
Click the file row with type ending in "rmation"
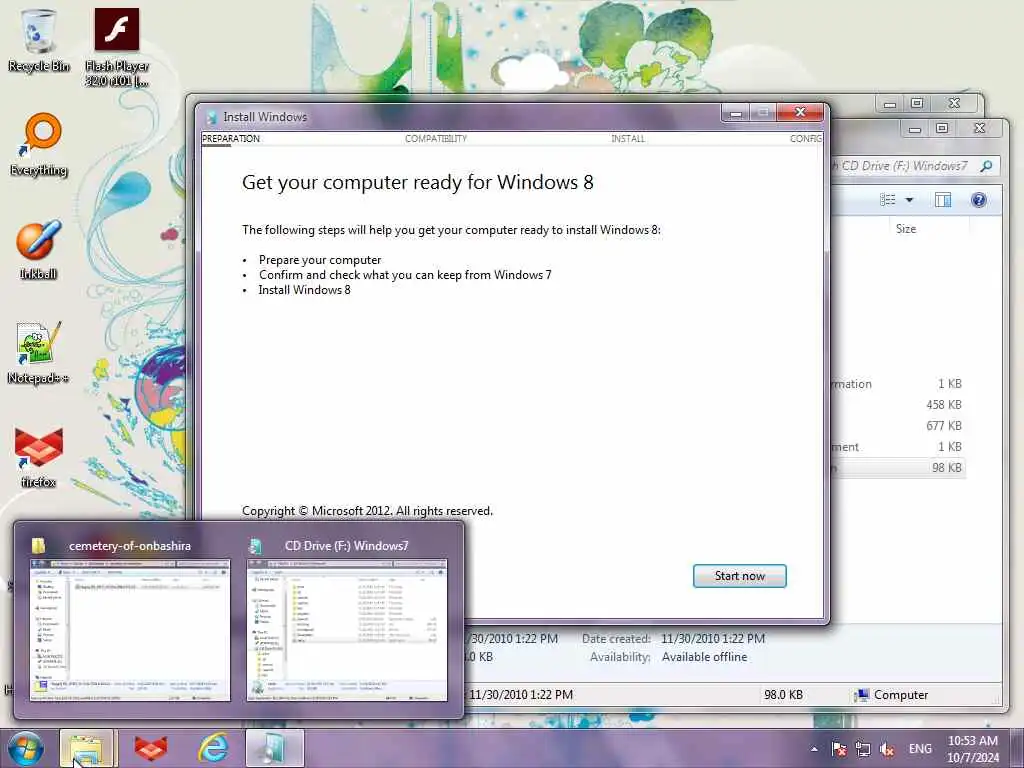coord(899,384)
